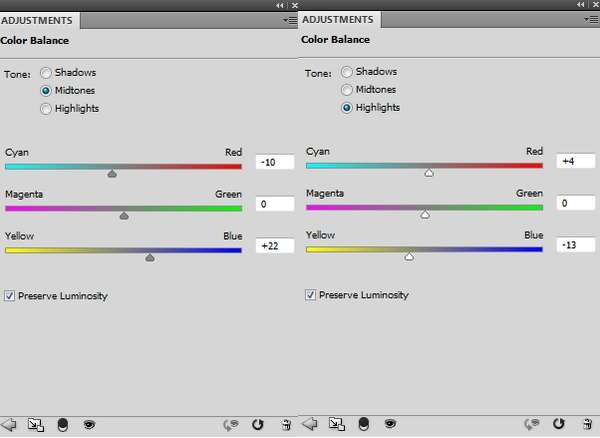Close the left Adjustments panel

coord(294,5)
